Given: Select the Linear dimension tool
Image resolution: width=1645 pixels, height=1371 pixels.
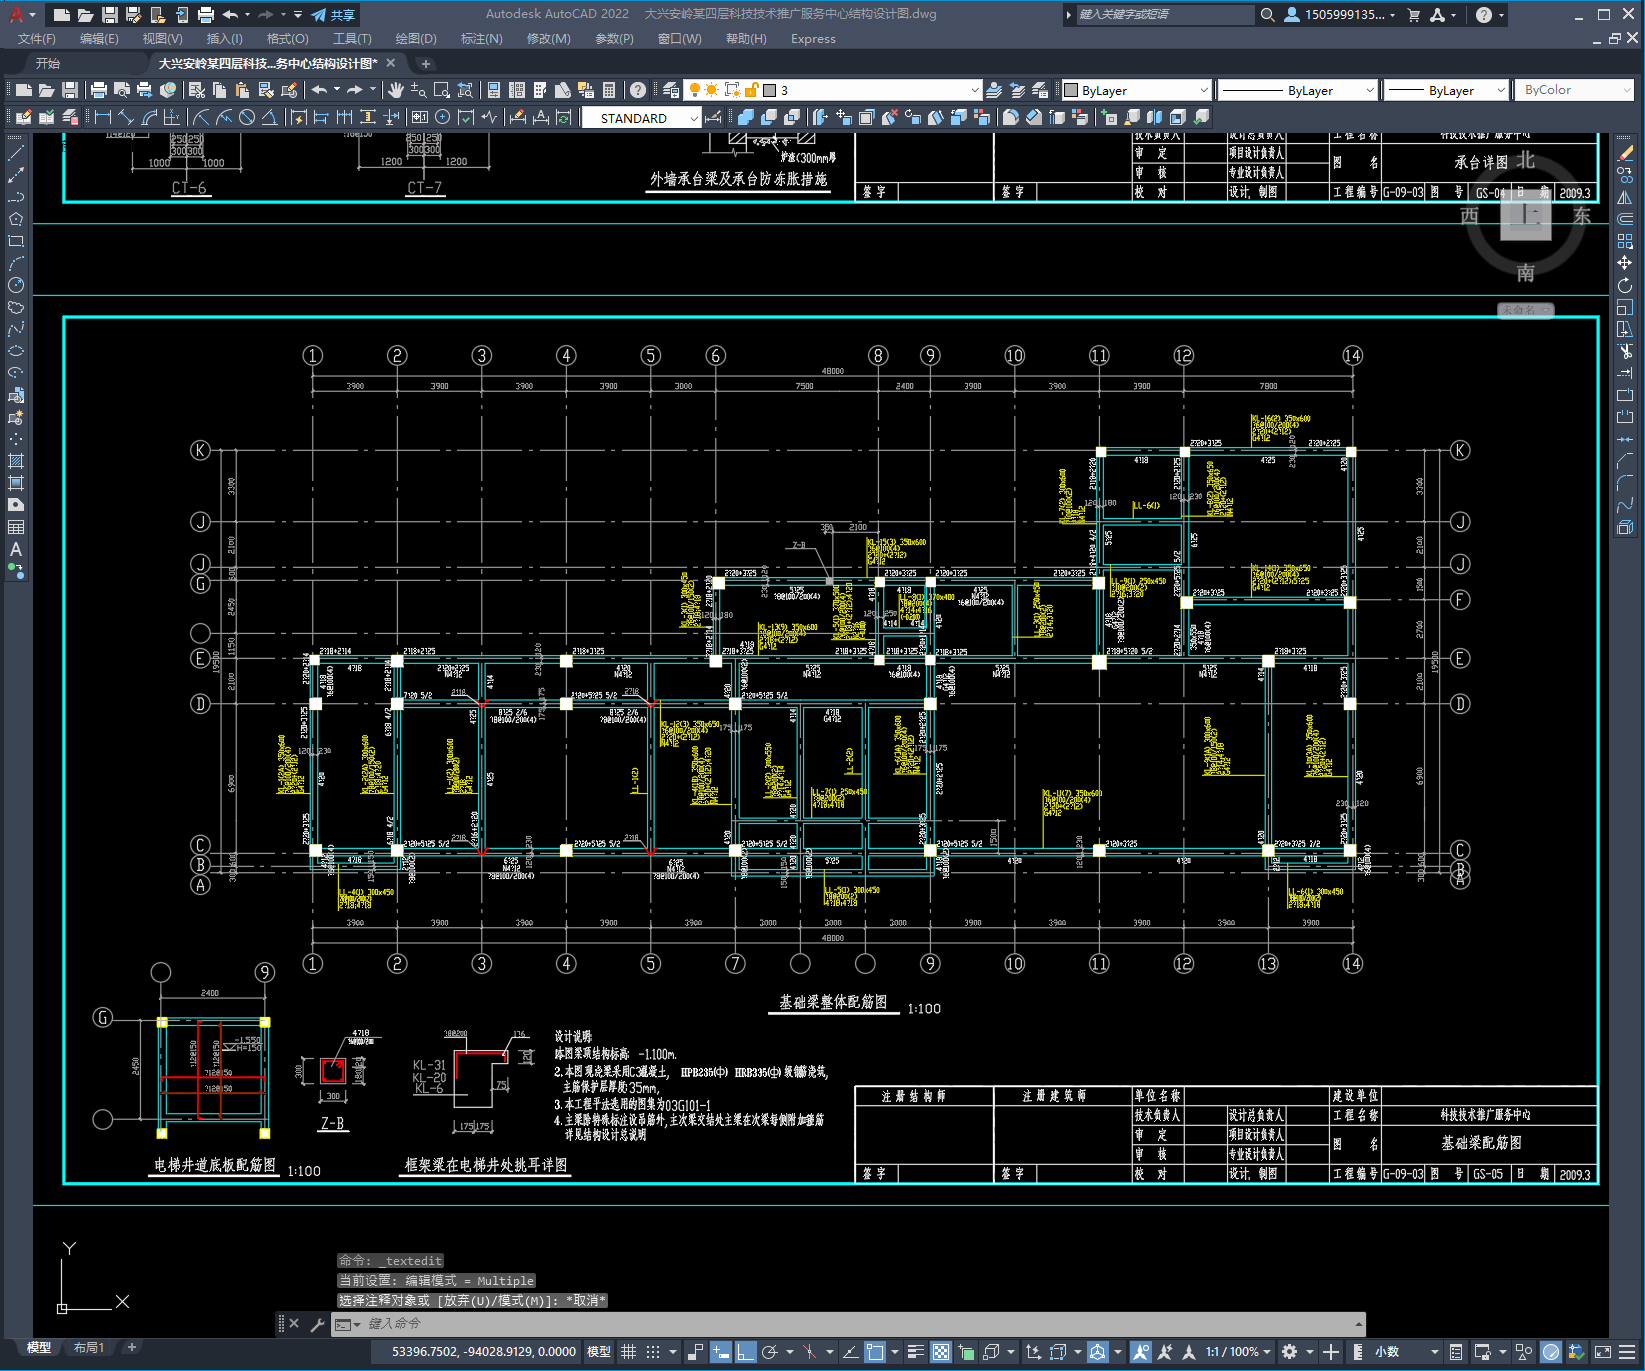Looking at the screenshot, I should click(102, 117).
